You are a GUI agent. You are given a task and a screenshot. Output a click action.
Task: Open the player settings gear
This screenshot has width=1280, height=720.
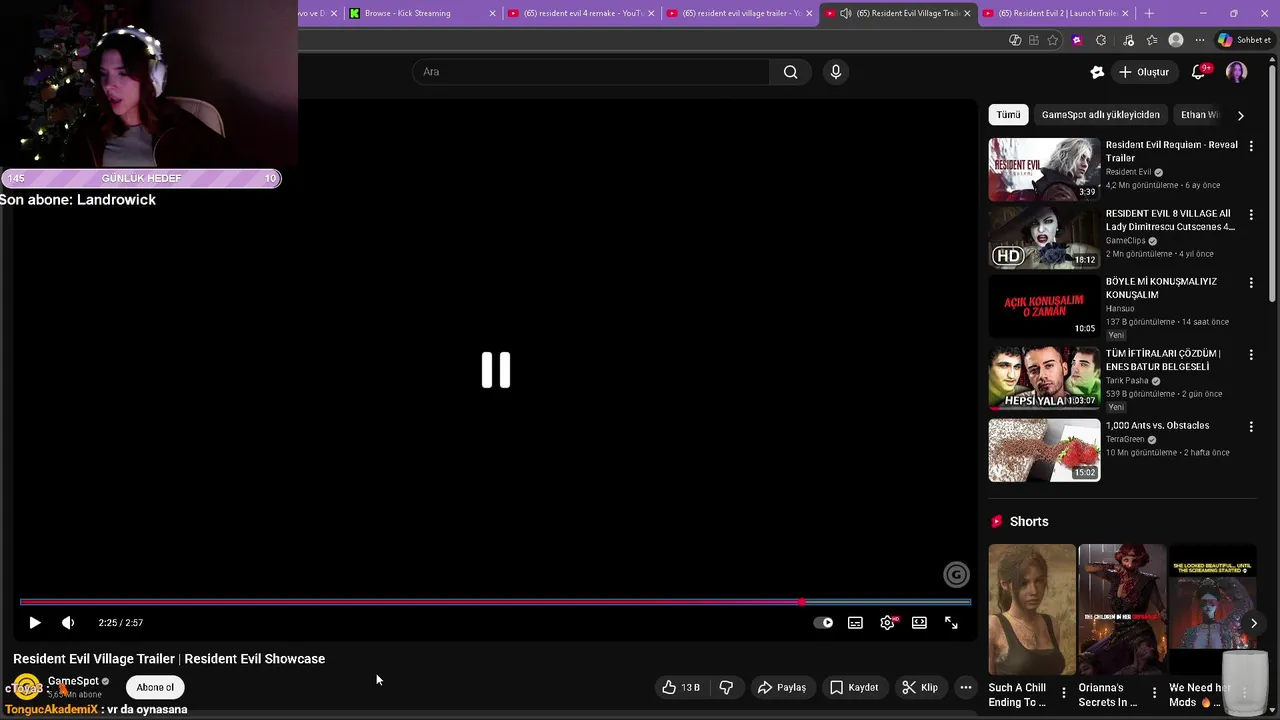(887, 622)
